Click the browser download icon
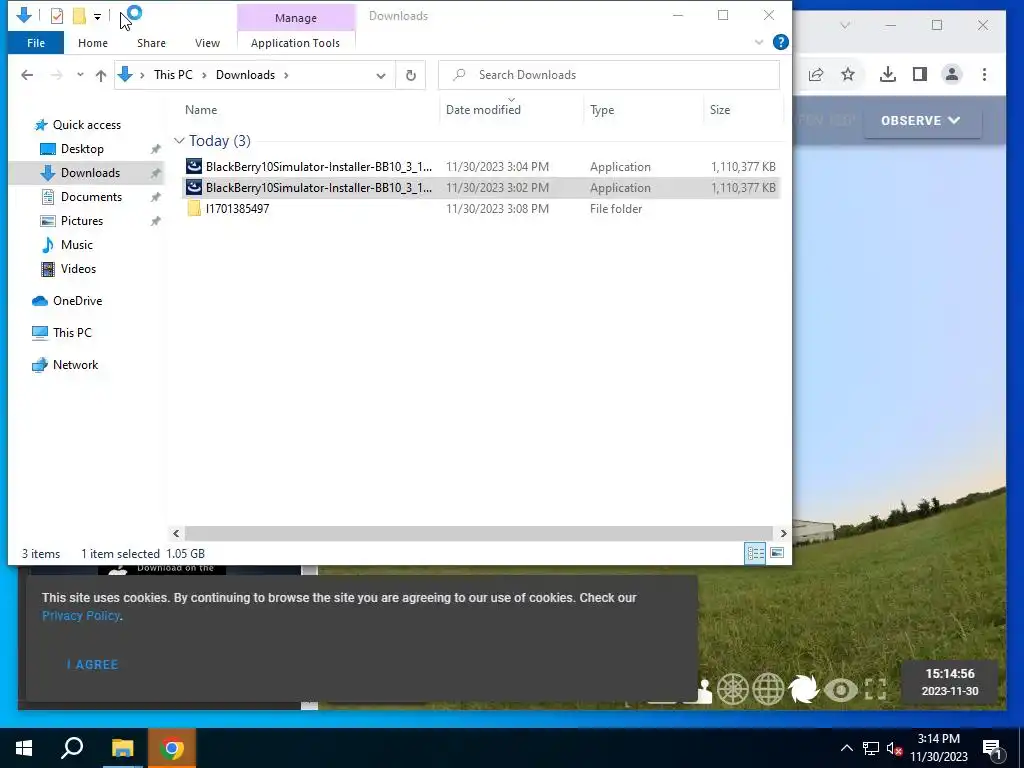The width and height of the screenshot is (1024, 768). coord(888,74)
